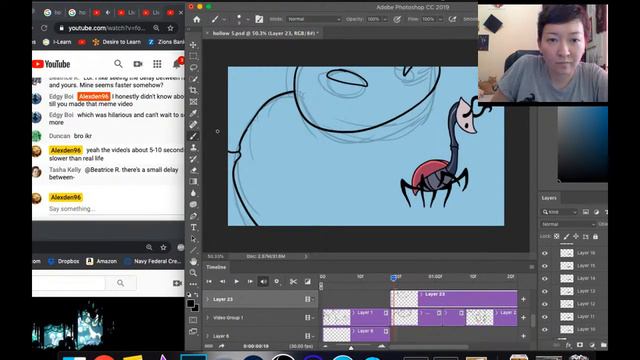Open layer blending mode Normal dropdown
Image resolution: width=640 pixels, height=360 pixels.
(568, 224)
